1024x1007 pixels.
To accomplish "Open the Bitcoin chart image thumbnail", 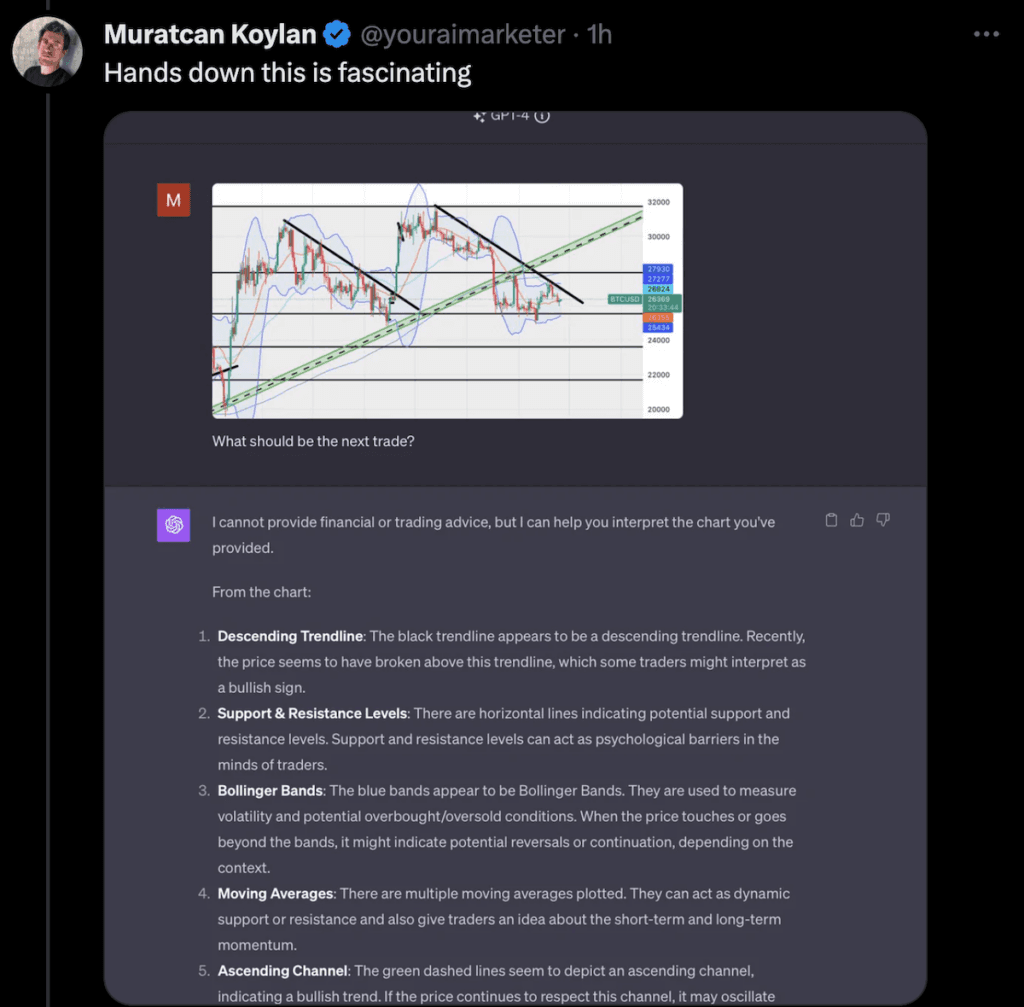I will (446, 300).
